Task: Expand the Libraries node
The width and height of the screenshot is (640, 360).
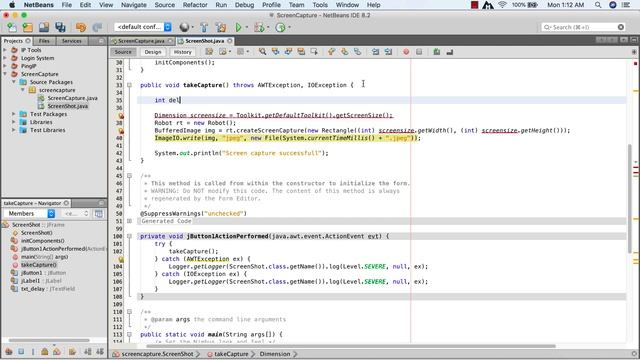Action: coord(14,122)
